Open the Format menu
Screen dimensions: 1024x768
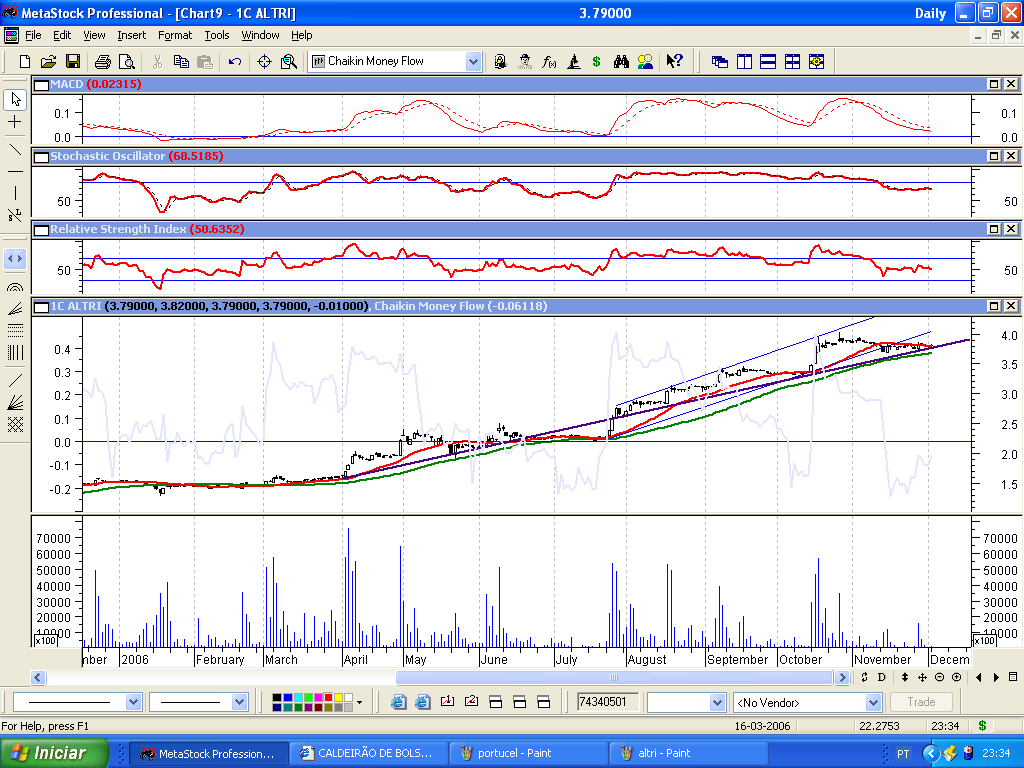(175, 35)
